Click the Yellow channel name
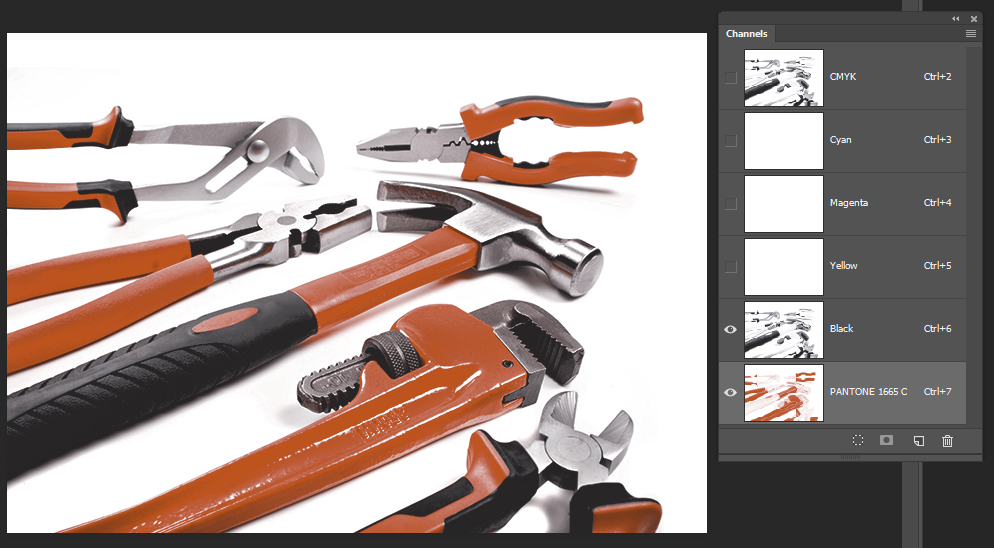Viewport: 994px width, 548px height. click(x=843, y=266)
